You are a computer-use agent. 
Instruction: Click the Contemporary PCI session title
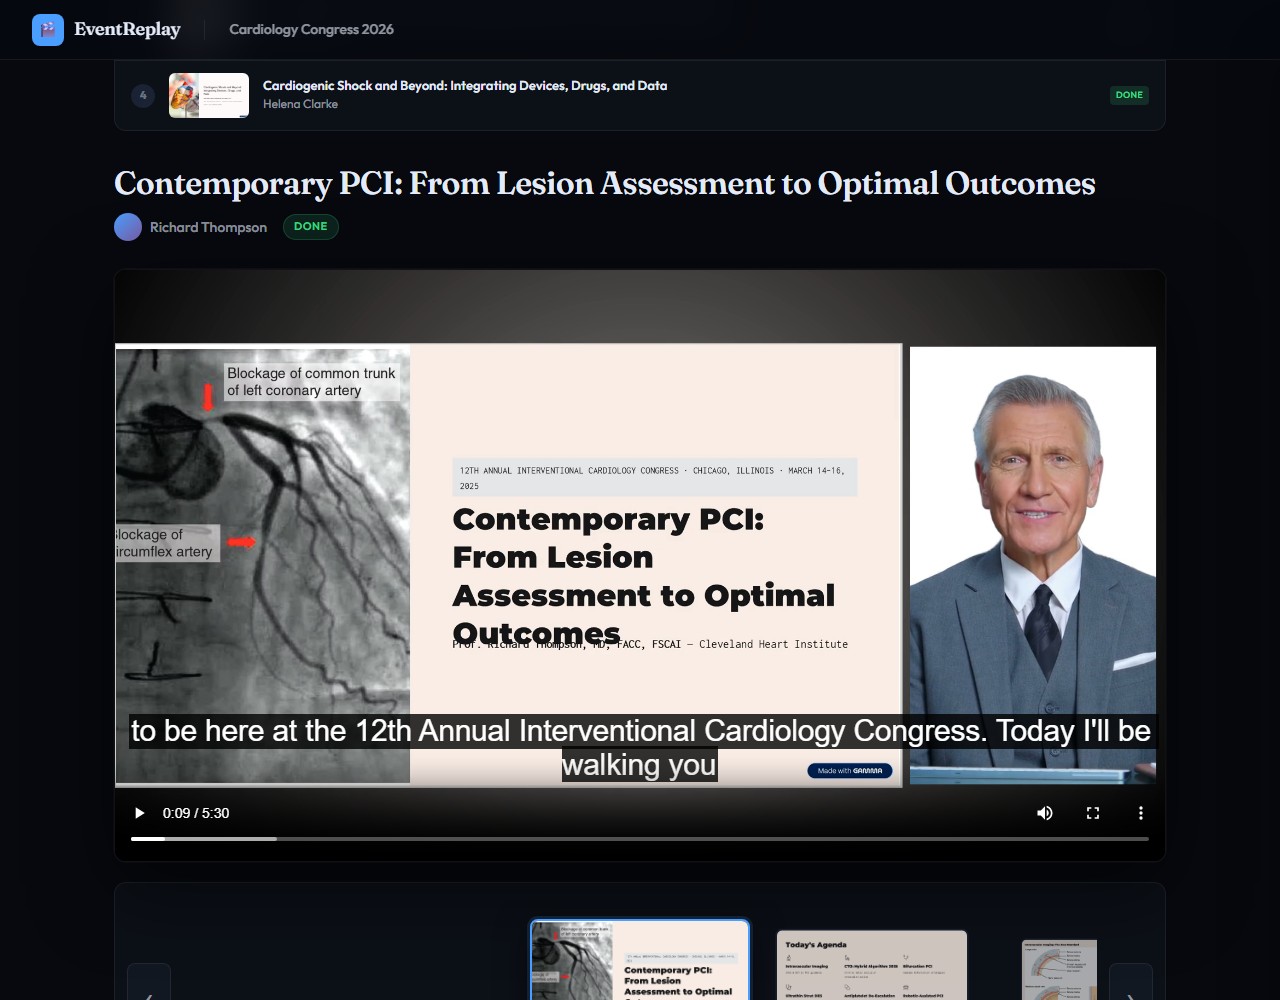(605, 184)
